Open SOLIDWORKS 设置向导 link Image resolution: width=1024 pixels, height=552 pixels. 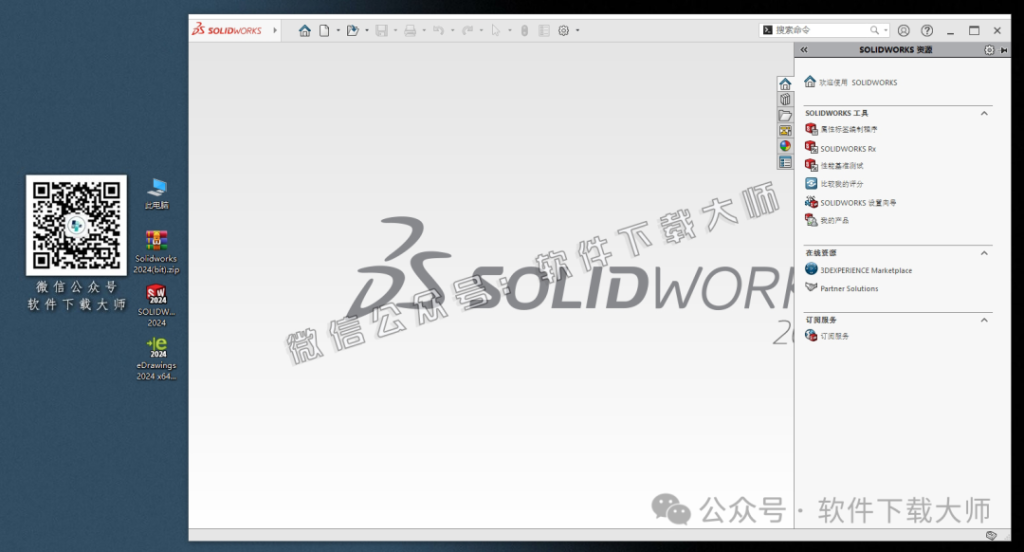tap(850, 203)
